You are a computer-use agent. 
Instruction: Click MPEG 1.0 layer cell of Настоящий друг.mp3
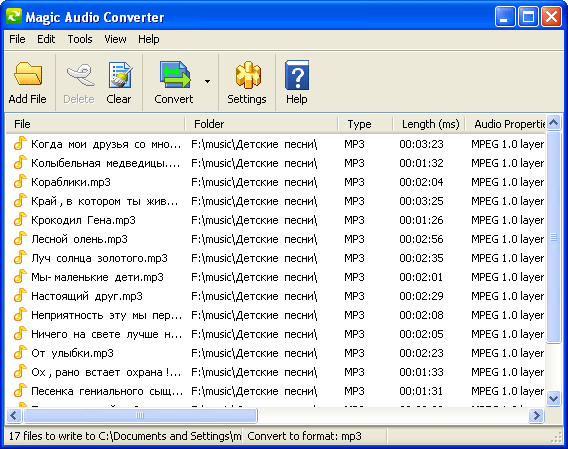508,296
